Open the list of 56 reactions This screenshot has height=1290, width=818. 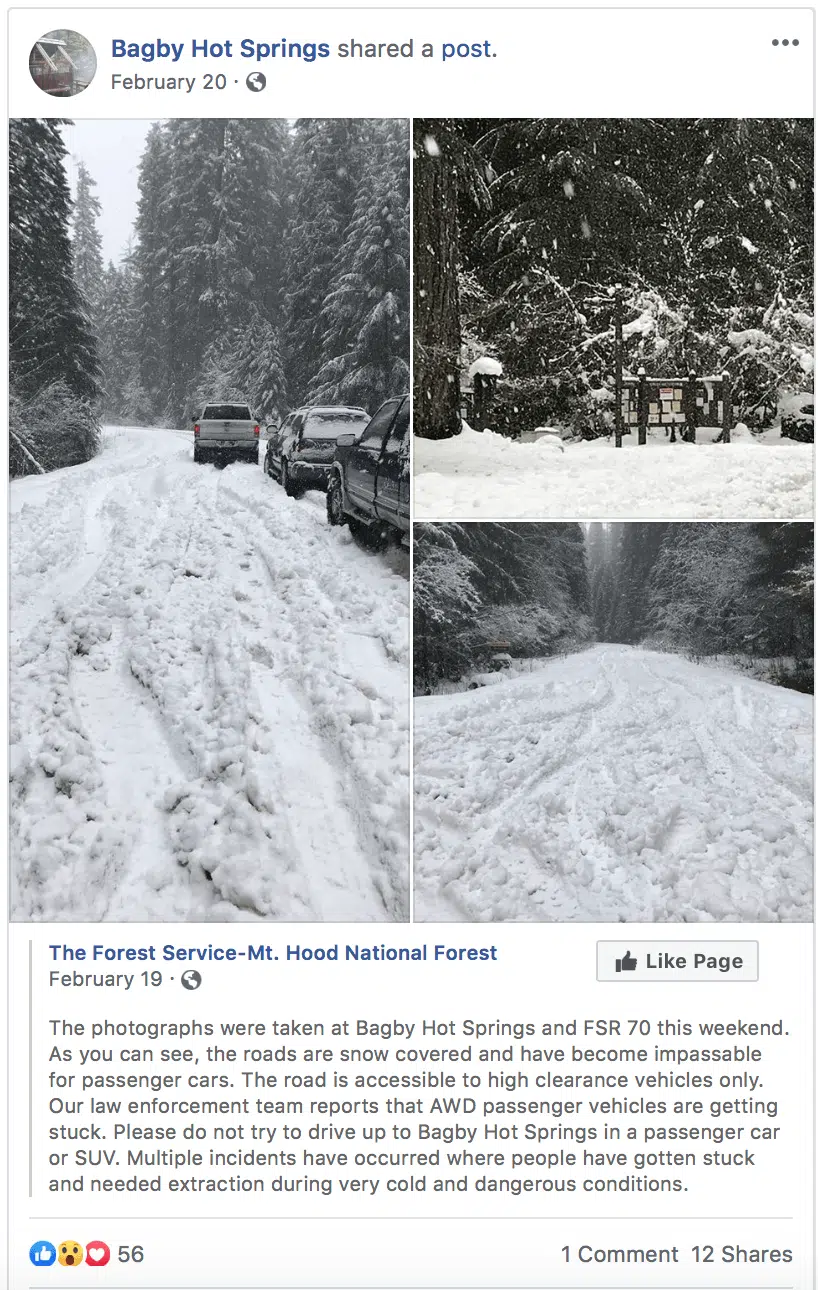pos(131,1254)
